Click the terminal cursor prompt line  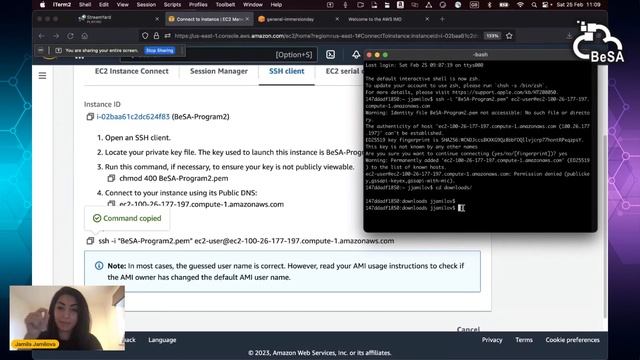(415, 208)
